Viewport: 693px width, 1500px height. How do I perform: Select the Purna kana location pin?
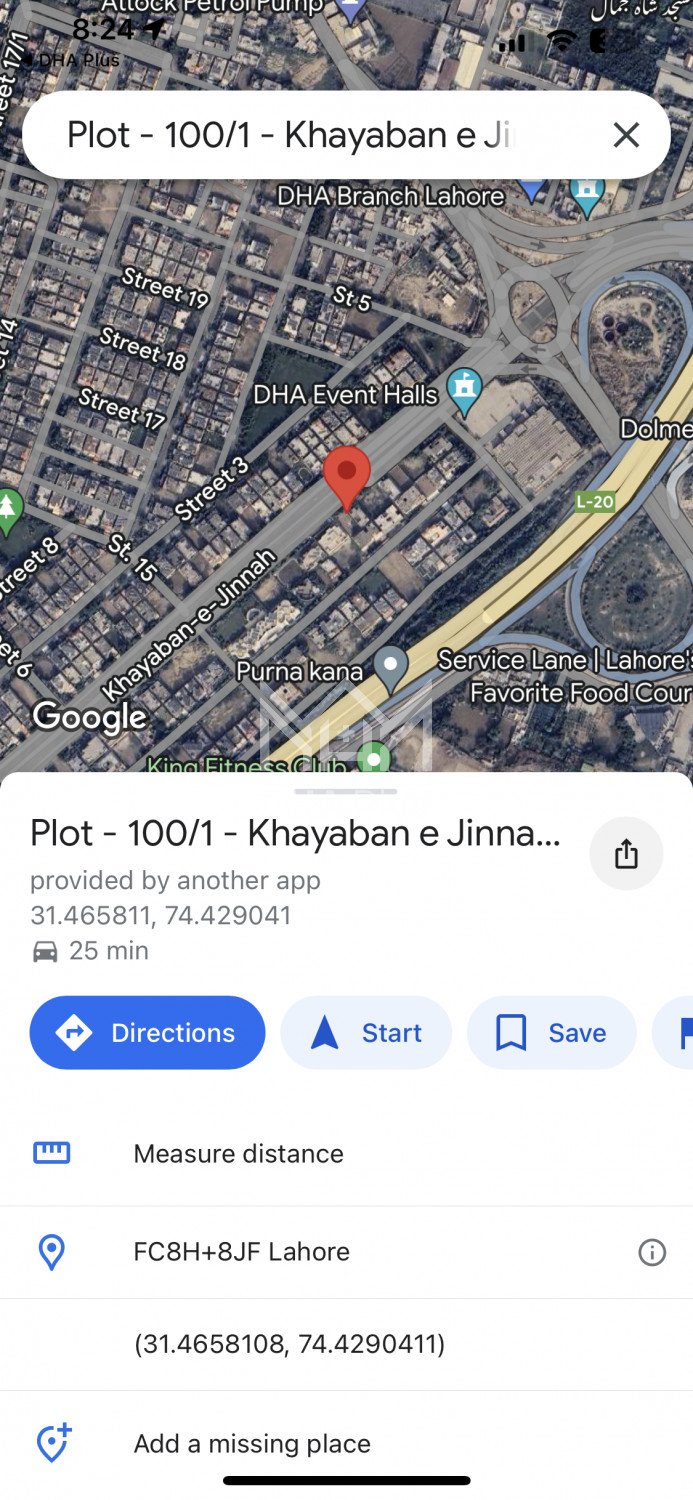pos(390,668)
